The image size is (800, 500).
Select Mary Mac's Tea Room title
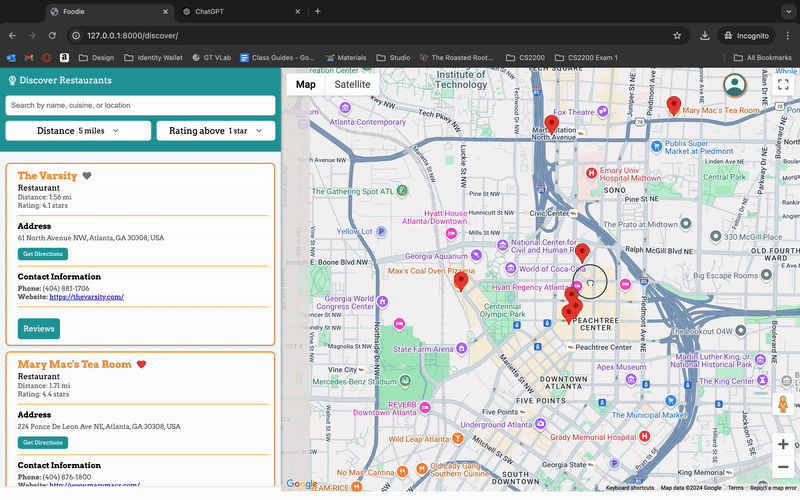pyautogui.click(x=74, y=364)
